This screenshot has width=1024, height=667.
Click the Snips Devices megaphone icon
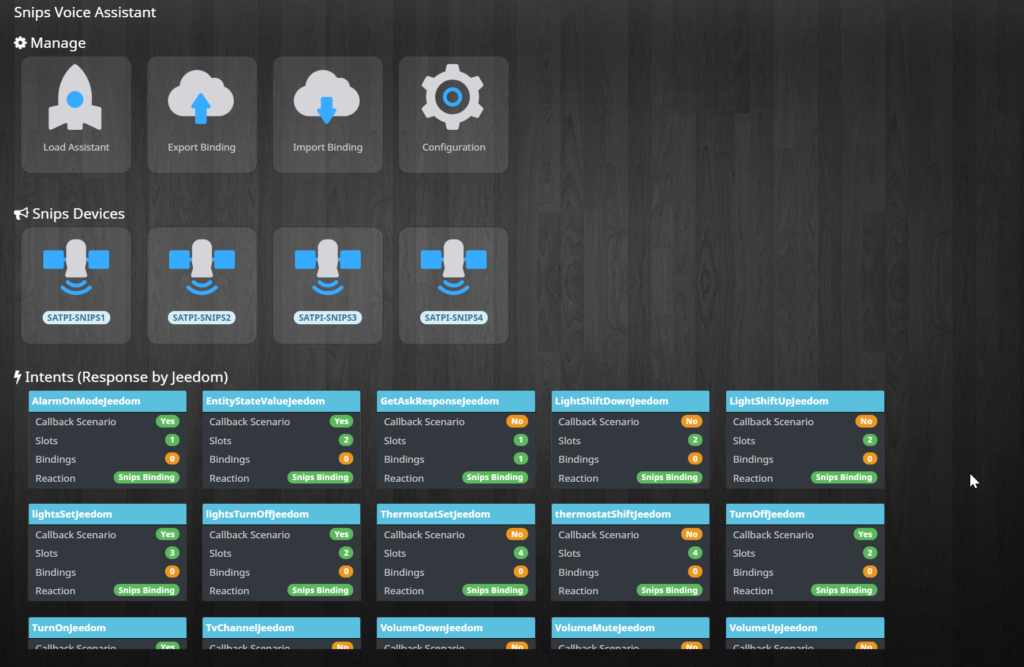coord(21,214)
